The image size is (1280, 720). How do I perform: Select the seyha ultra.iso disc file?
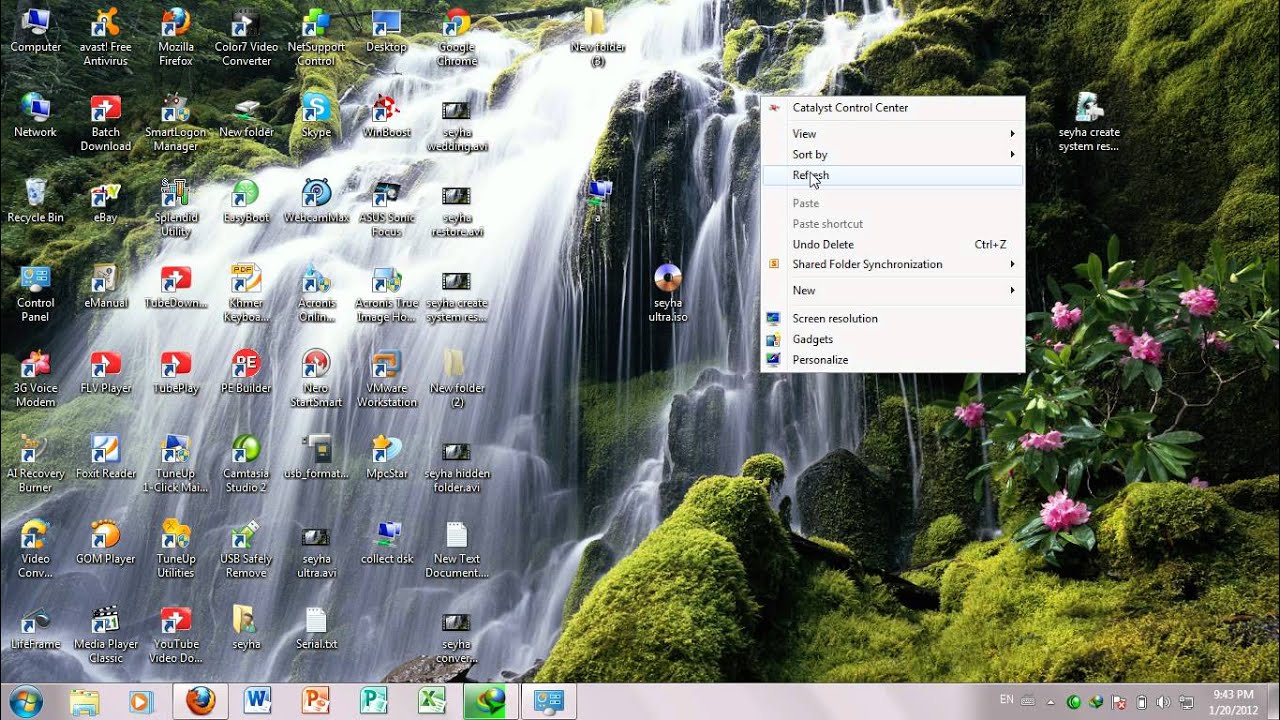coord(668,293)
